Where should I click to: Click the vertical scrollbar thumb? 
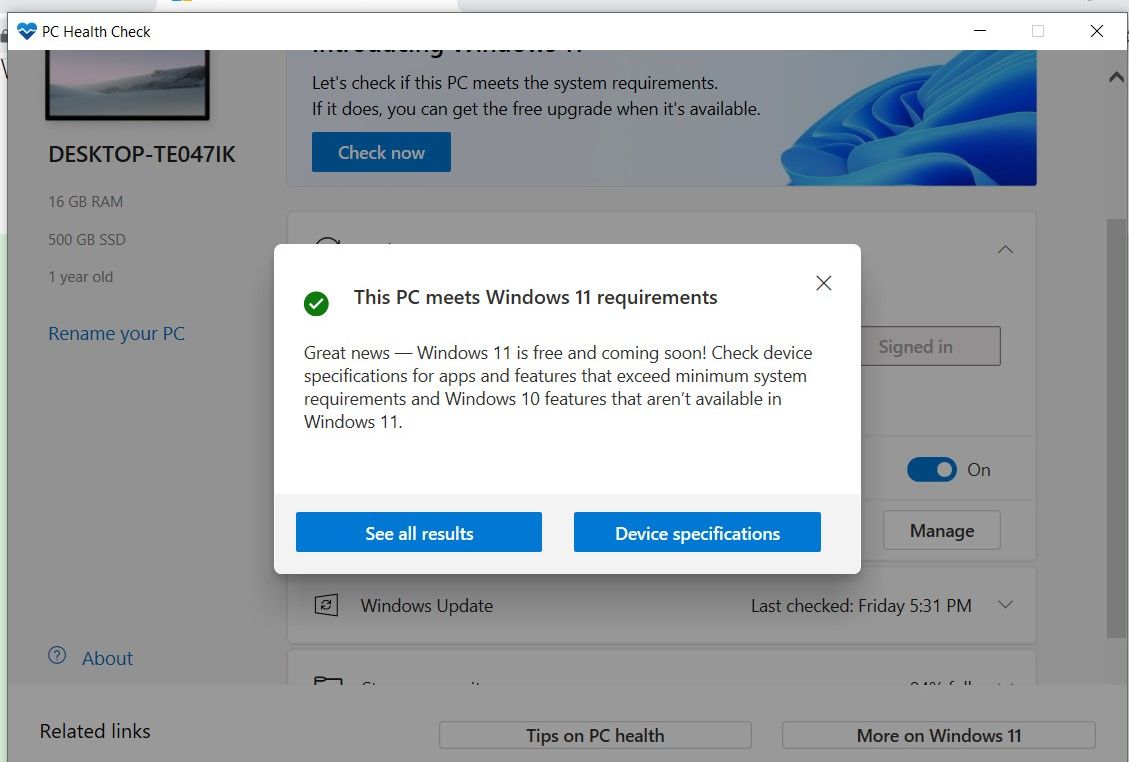(1117, 428)
